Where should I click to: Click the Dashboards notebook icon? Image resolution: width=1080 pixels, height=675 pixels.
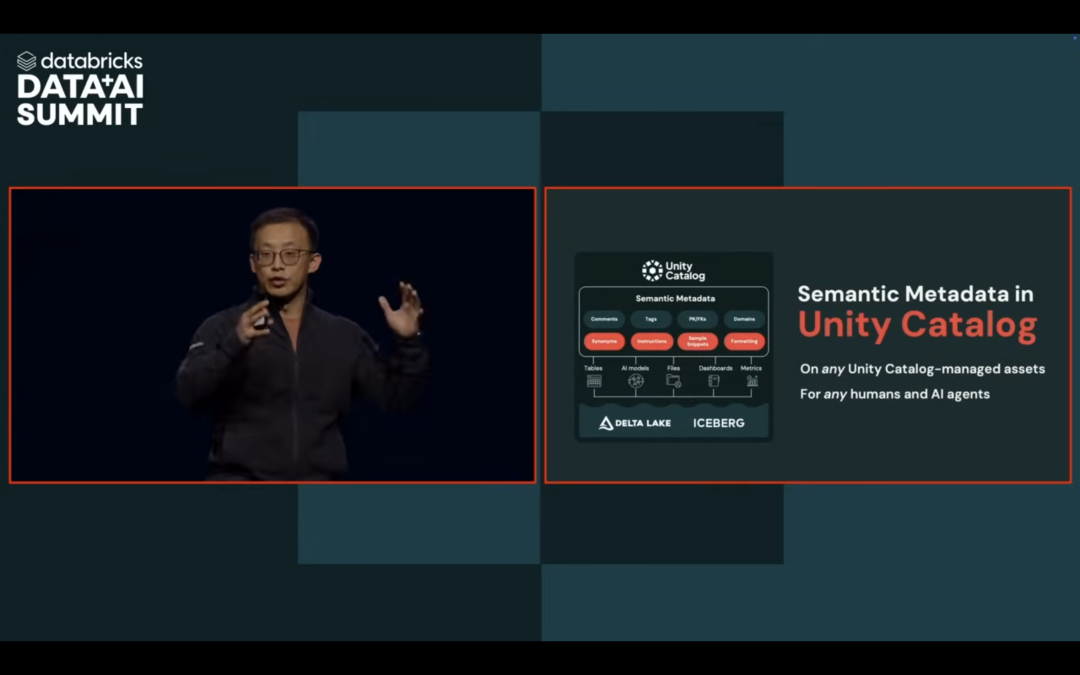pos(714,381)
